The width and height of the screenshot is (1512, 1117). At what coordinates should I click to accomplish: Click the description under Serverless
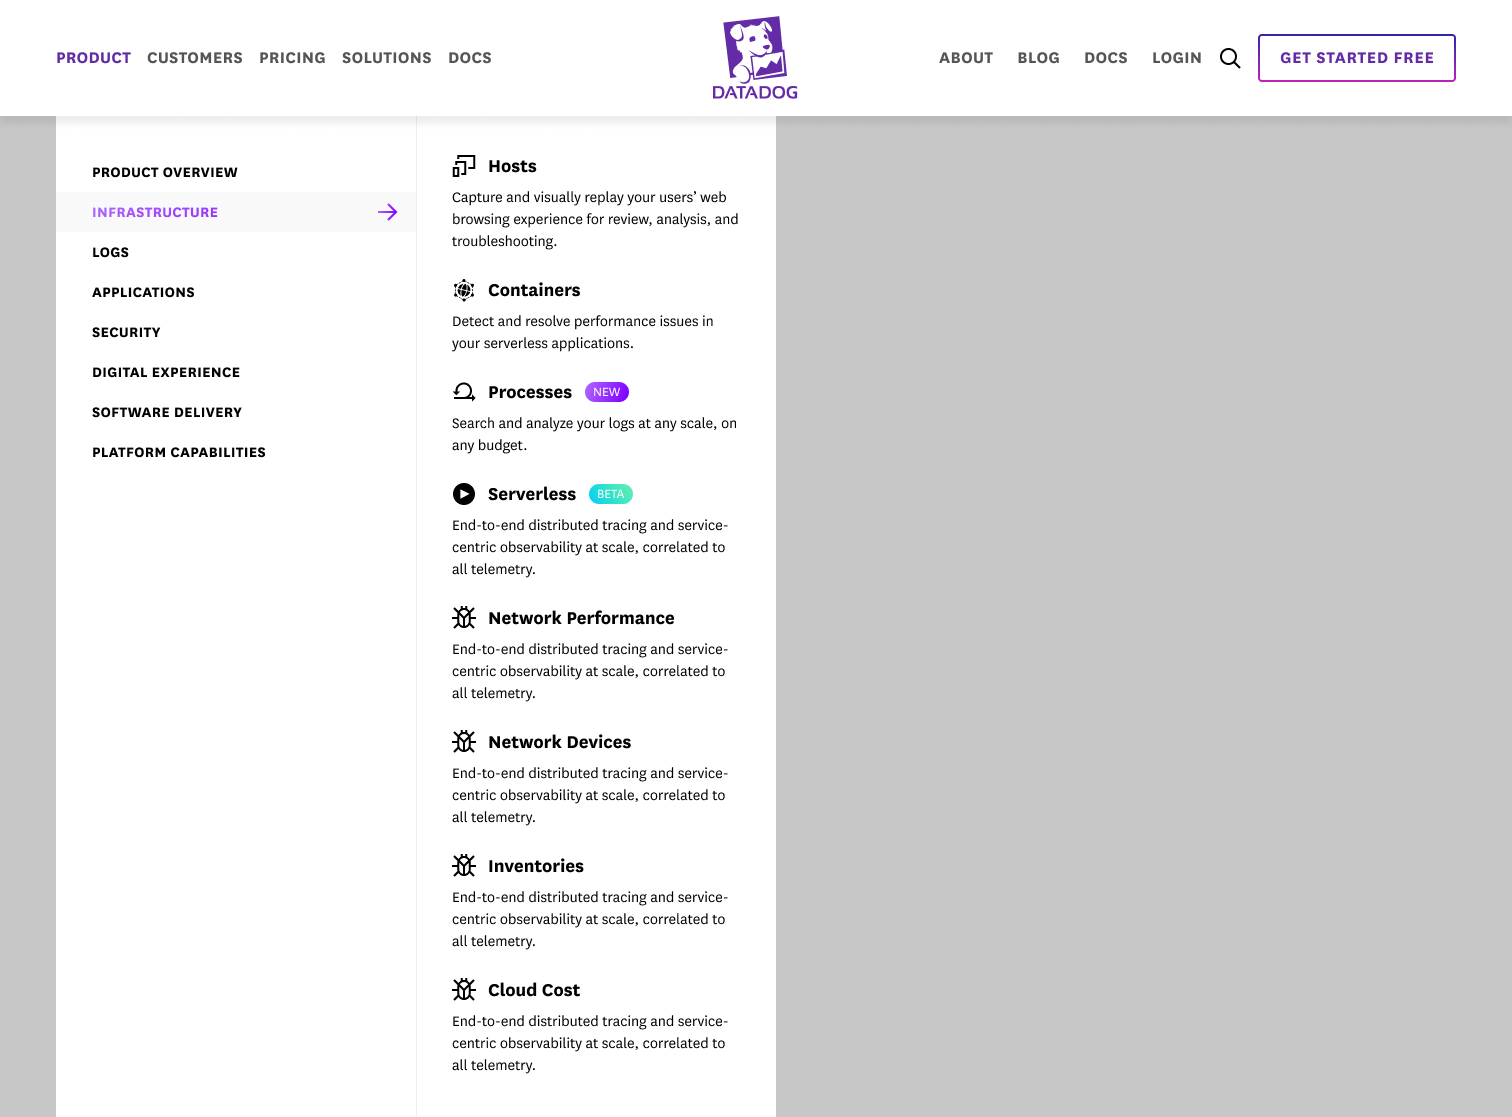tap(590, 547)
